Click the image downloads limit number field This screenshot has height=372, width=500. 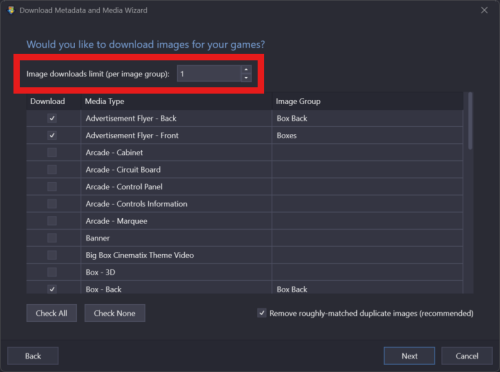209,74
